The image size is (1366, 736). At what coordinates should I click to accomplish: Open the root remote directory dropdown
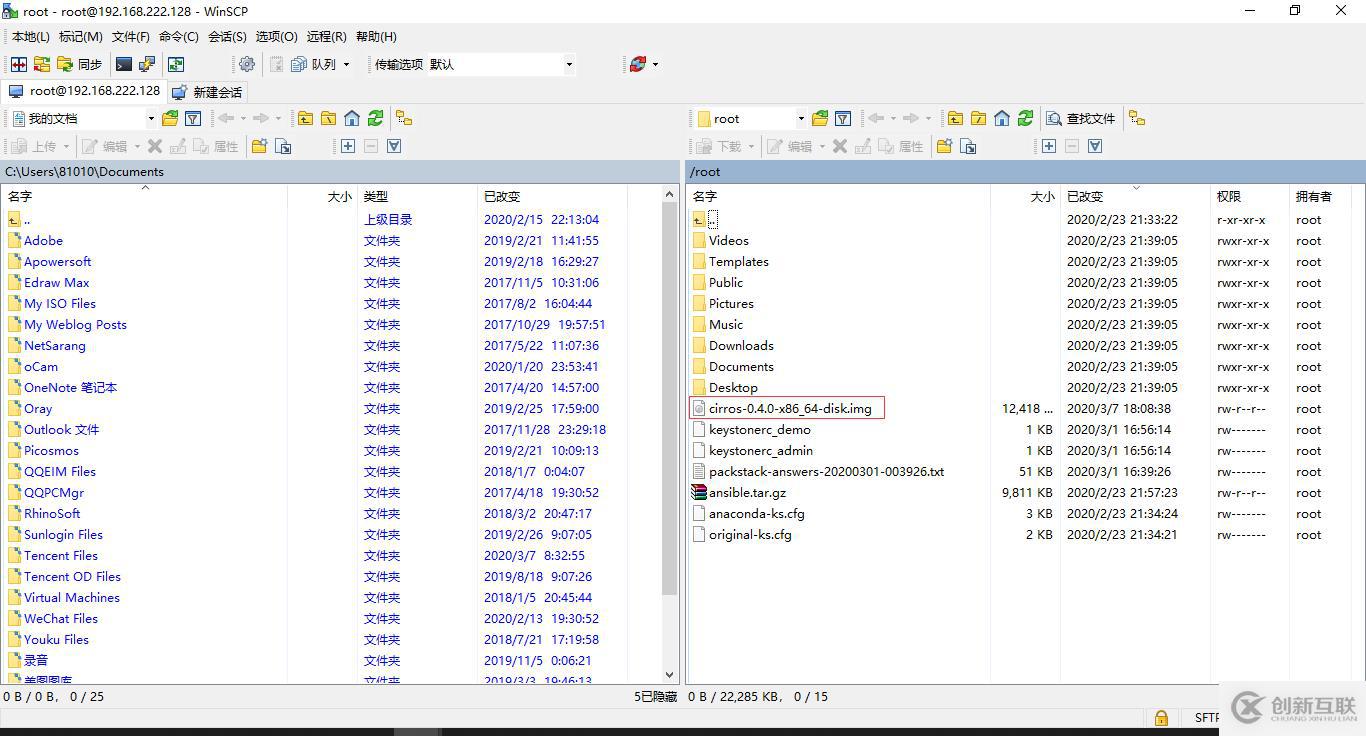tap(801, 118)
